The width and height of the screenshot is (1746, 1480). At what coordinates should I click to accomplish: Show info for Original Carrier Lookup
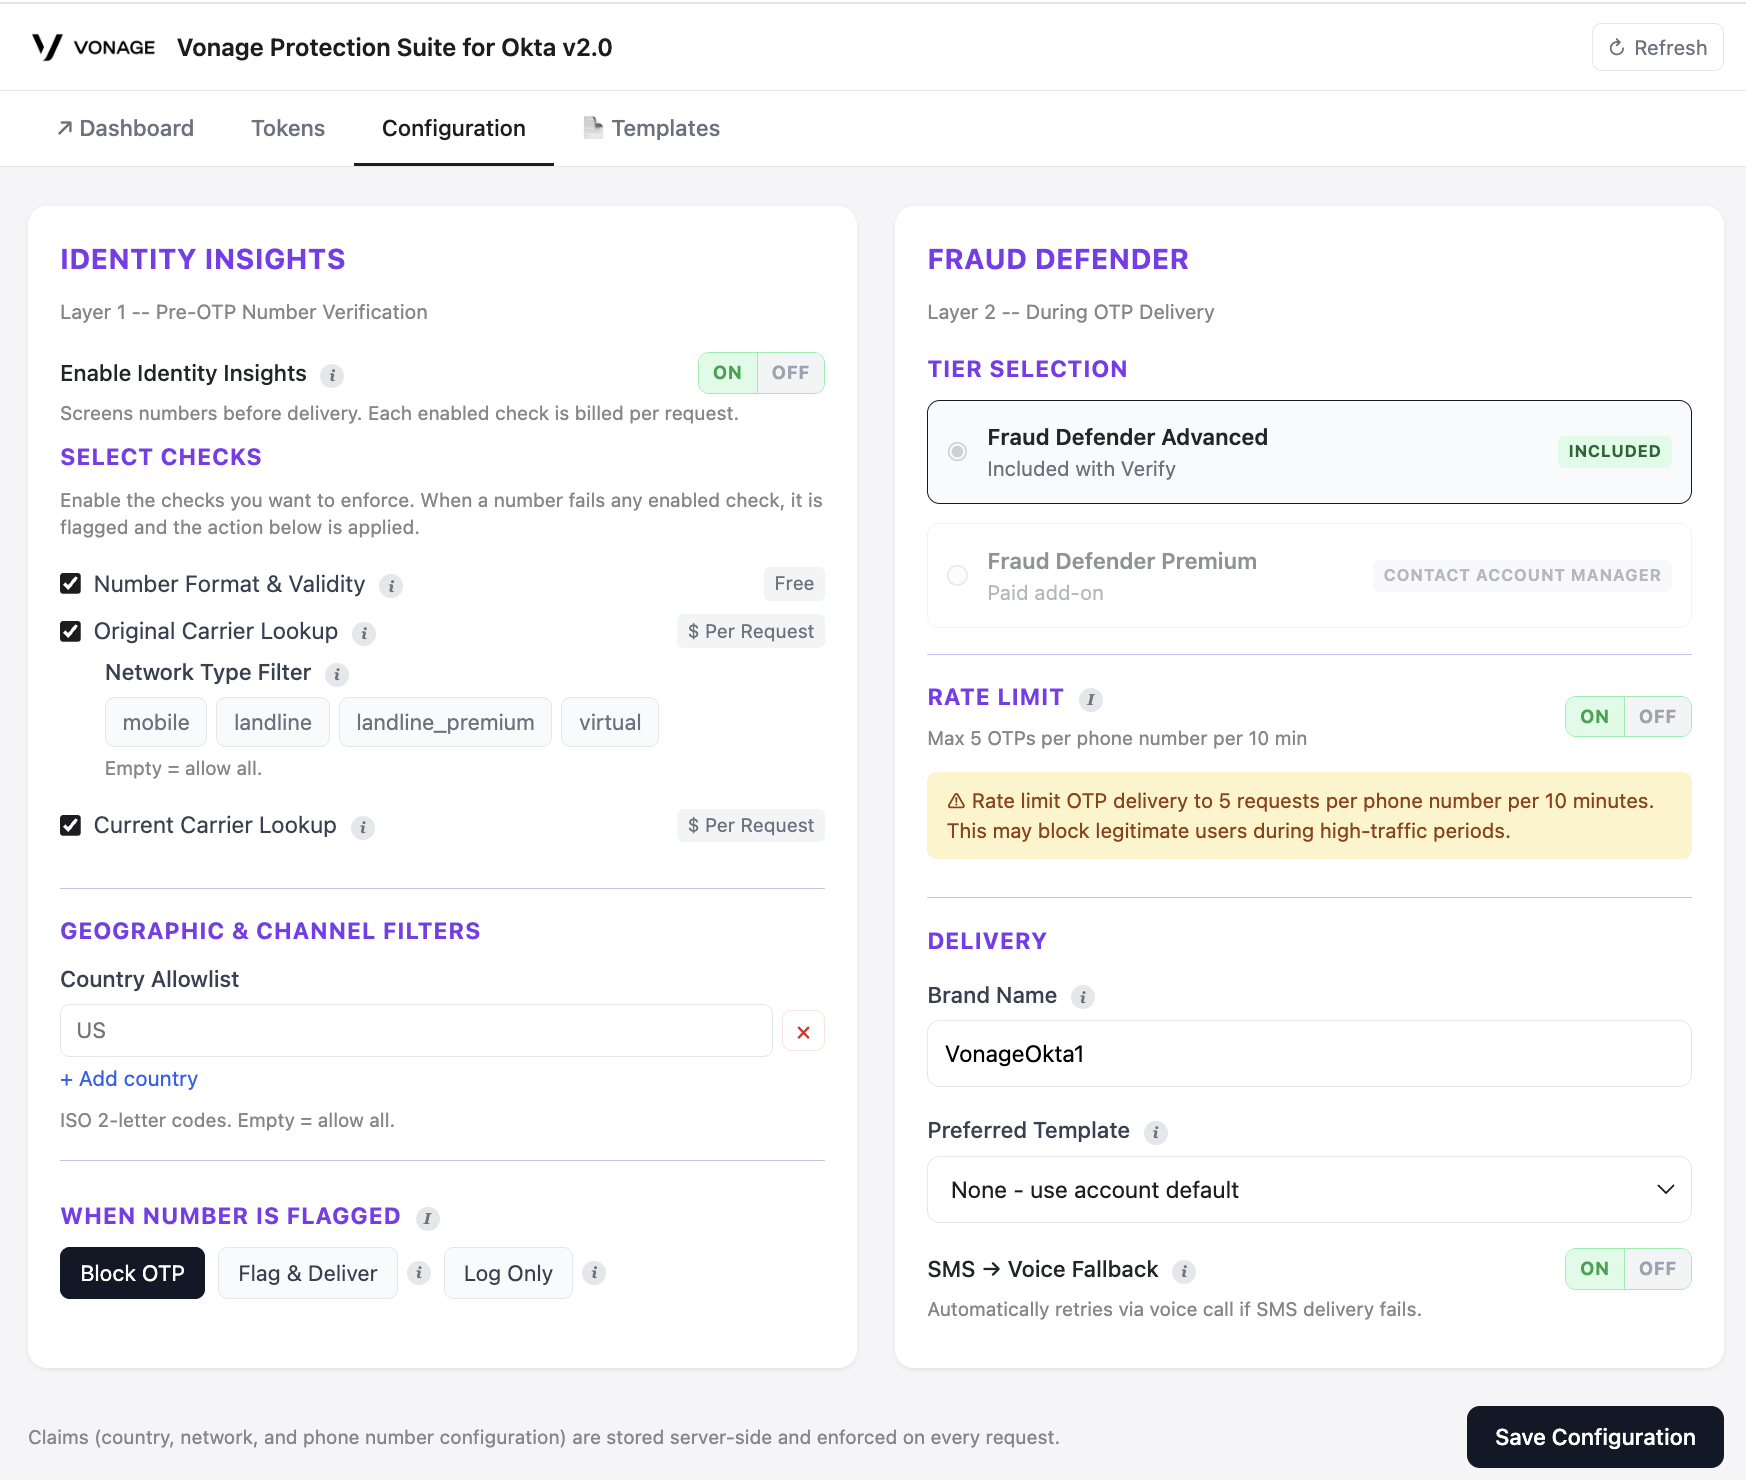point(364,633)
